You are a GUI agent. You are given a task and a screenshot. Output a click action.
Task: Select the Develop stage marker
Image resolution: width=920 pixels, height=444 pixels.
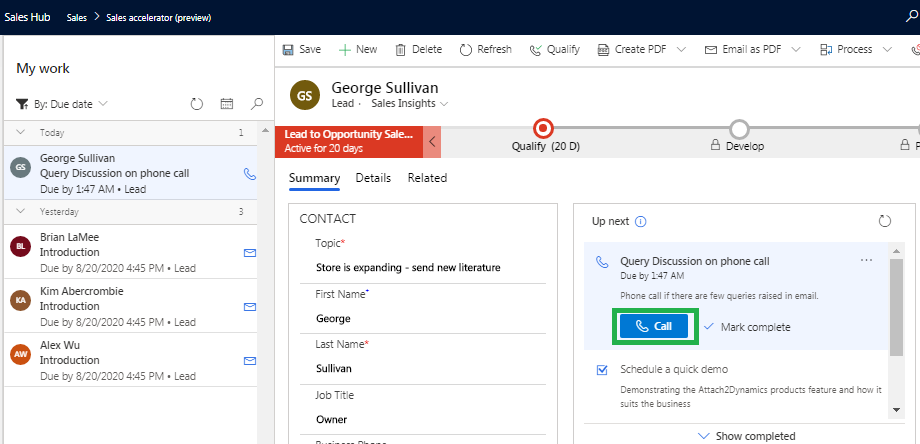740,128
